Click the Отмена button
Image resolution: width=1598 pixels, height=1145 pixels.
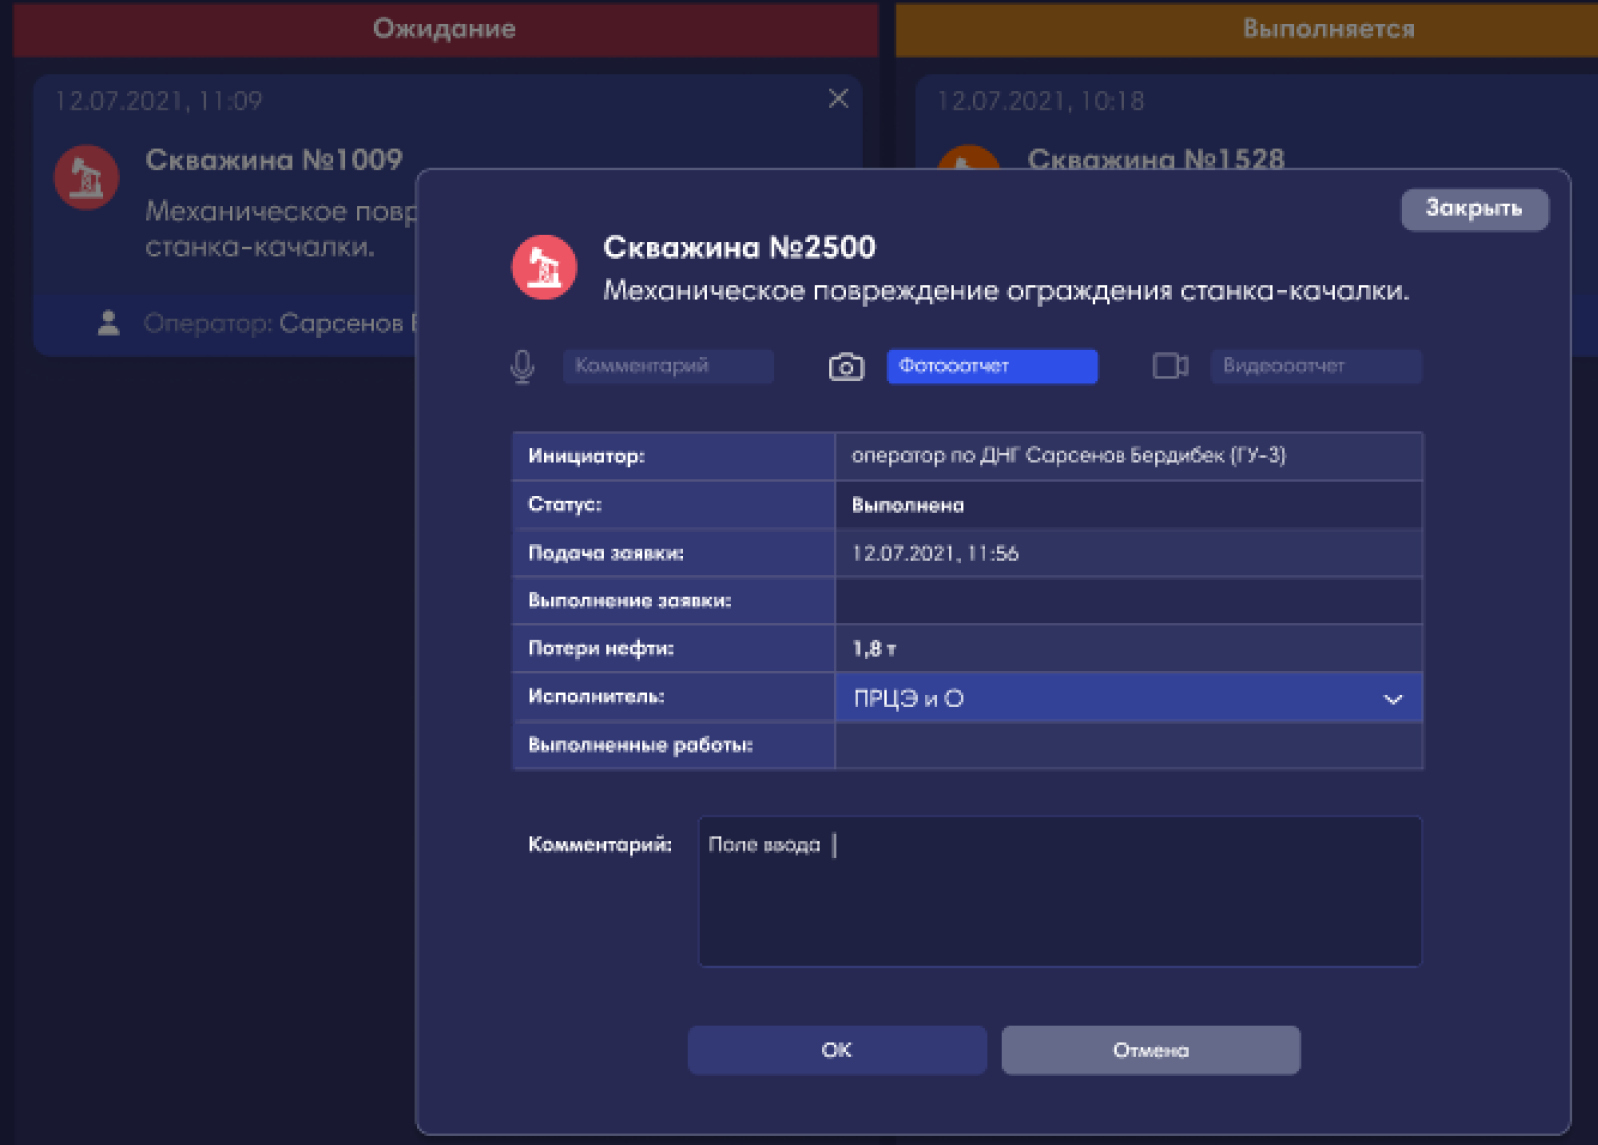pyautogui.click(x=1150, y=1050)
